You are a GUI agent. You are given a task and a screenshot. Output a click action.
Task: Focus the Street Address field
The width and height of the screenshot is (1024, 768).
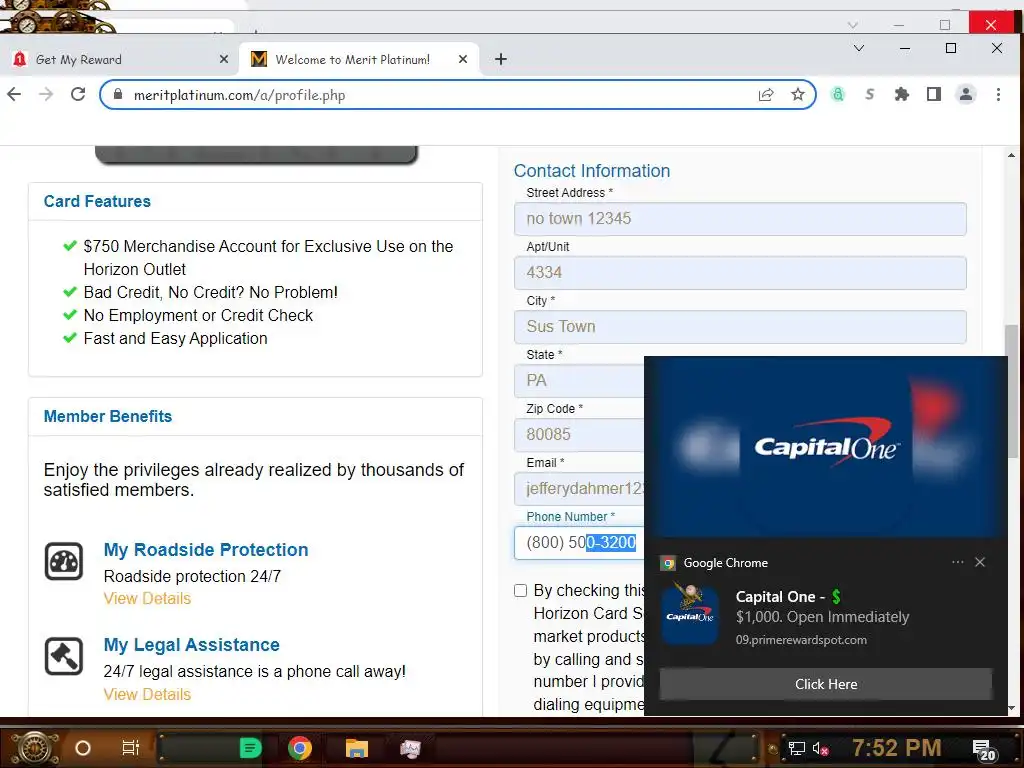tap(740, 219)
